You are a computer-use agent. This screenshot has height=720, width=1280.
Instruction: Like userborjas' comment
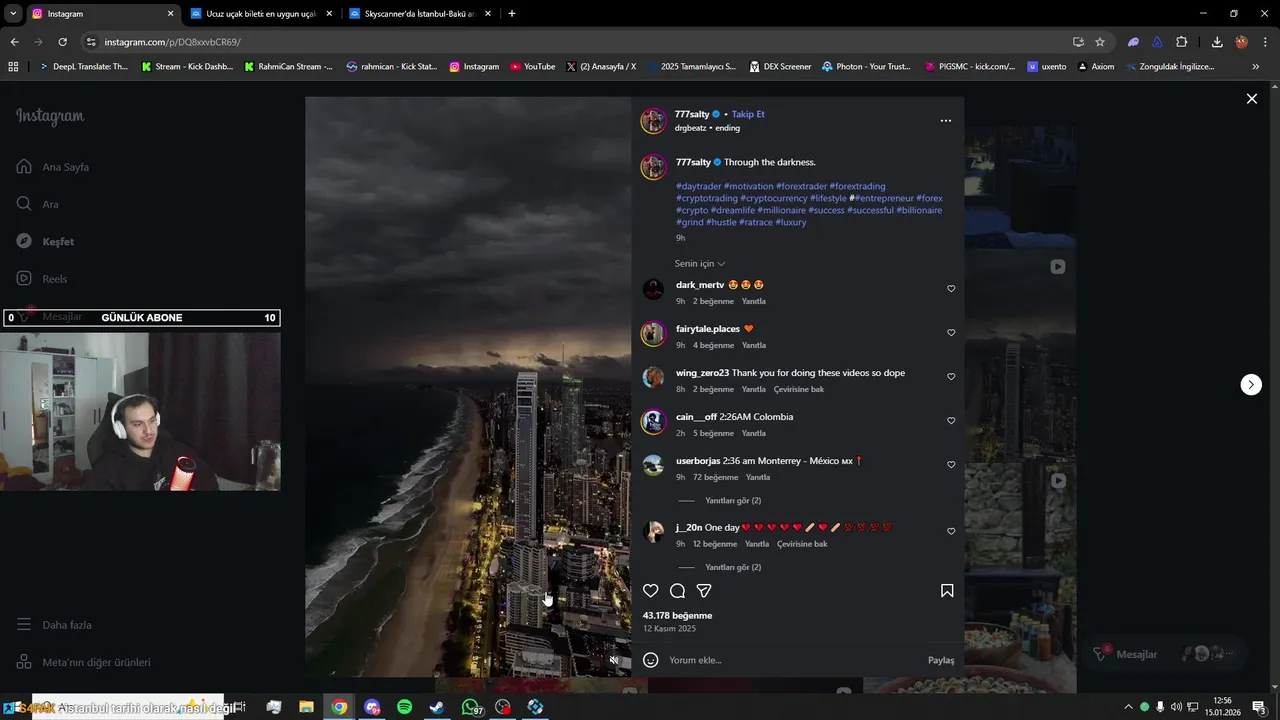(x=951, y=465)
